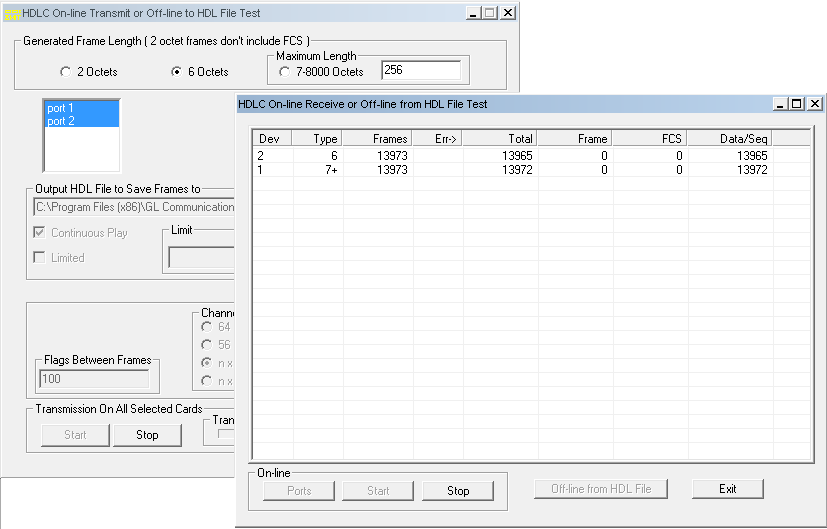The width and height of the screenshot is (827, 529).
Task: Click Stop in the Transmit window
Action: (147, 435)
